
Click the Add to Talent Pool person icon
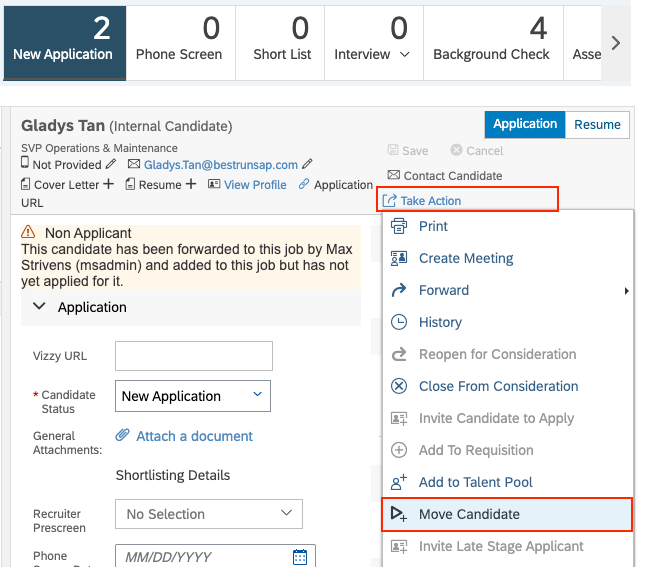[x=399, y=482]
